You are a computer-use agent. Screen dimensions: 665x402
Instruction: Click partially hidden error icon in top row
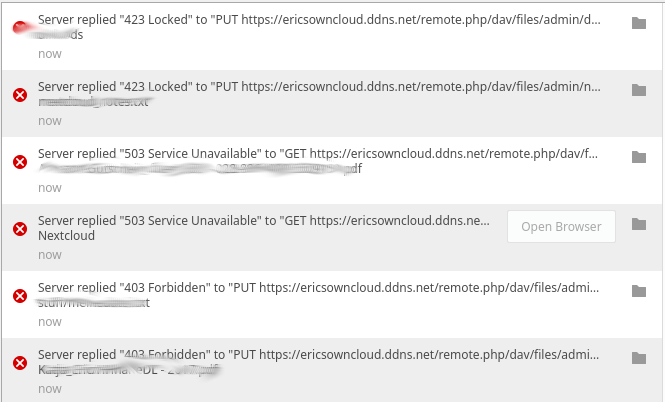pos(20,28)
